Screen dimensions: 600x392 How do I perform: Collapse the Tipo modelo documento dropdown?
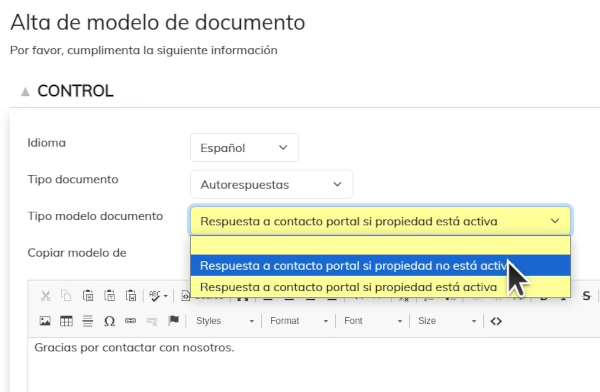pos(380,221)
